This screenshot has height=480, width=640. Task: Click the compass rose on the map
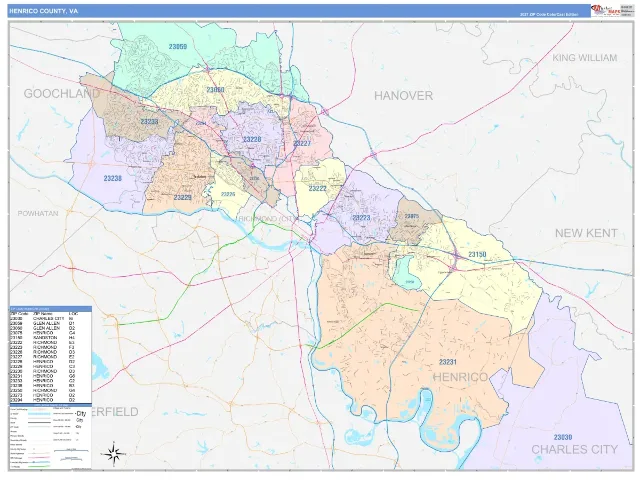click(114, 453)
